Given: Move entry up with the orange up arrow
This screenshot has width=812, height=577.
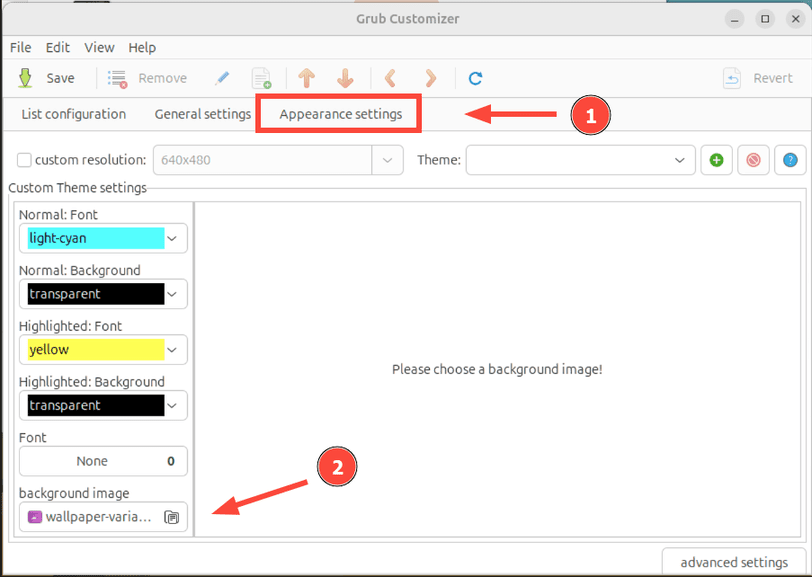Looking at the screenshot, I should (307, 78).
